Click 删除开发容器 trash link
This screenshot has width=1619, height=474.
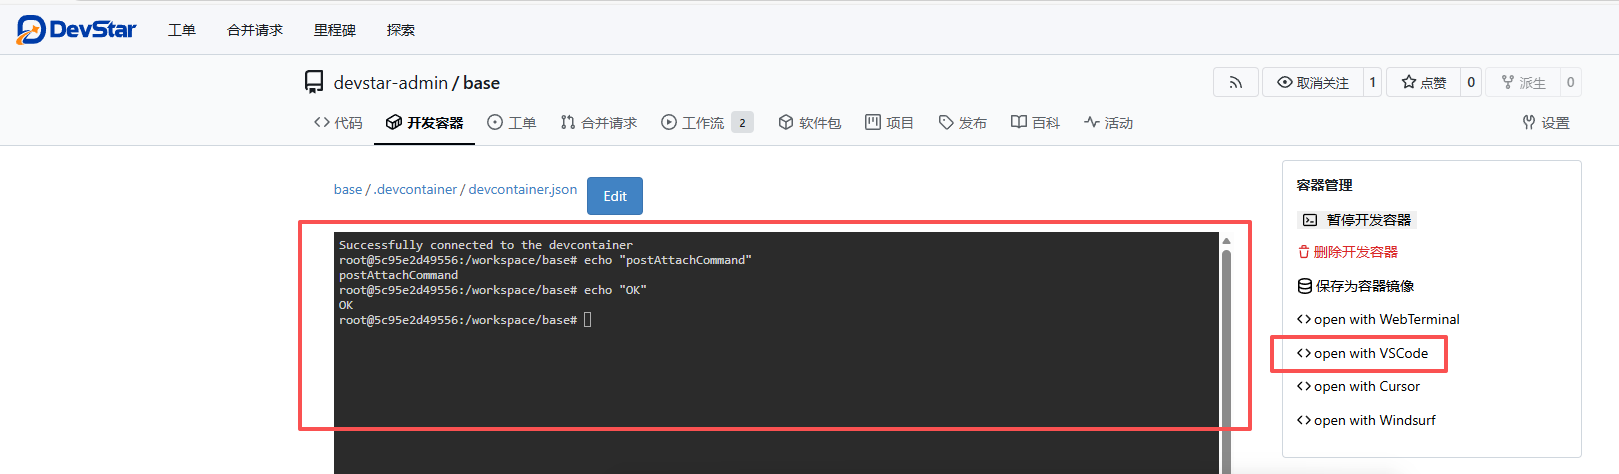tap(1347, 252)
